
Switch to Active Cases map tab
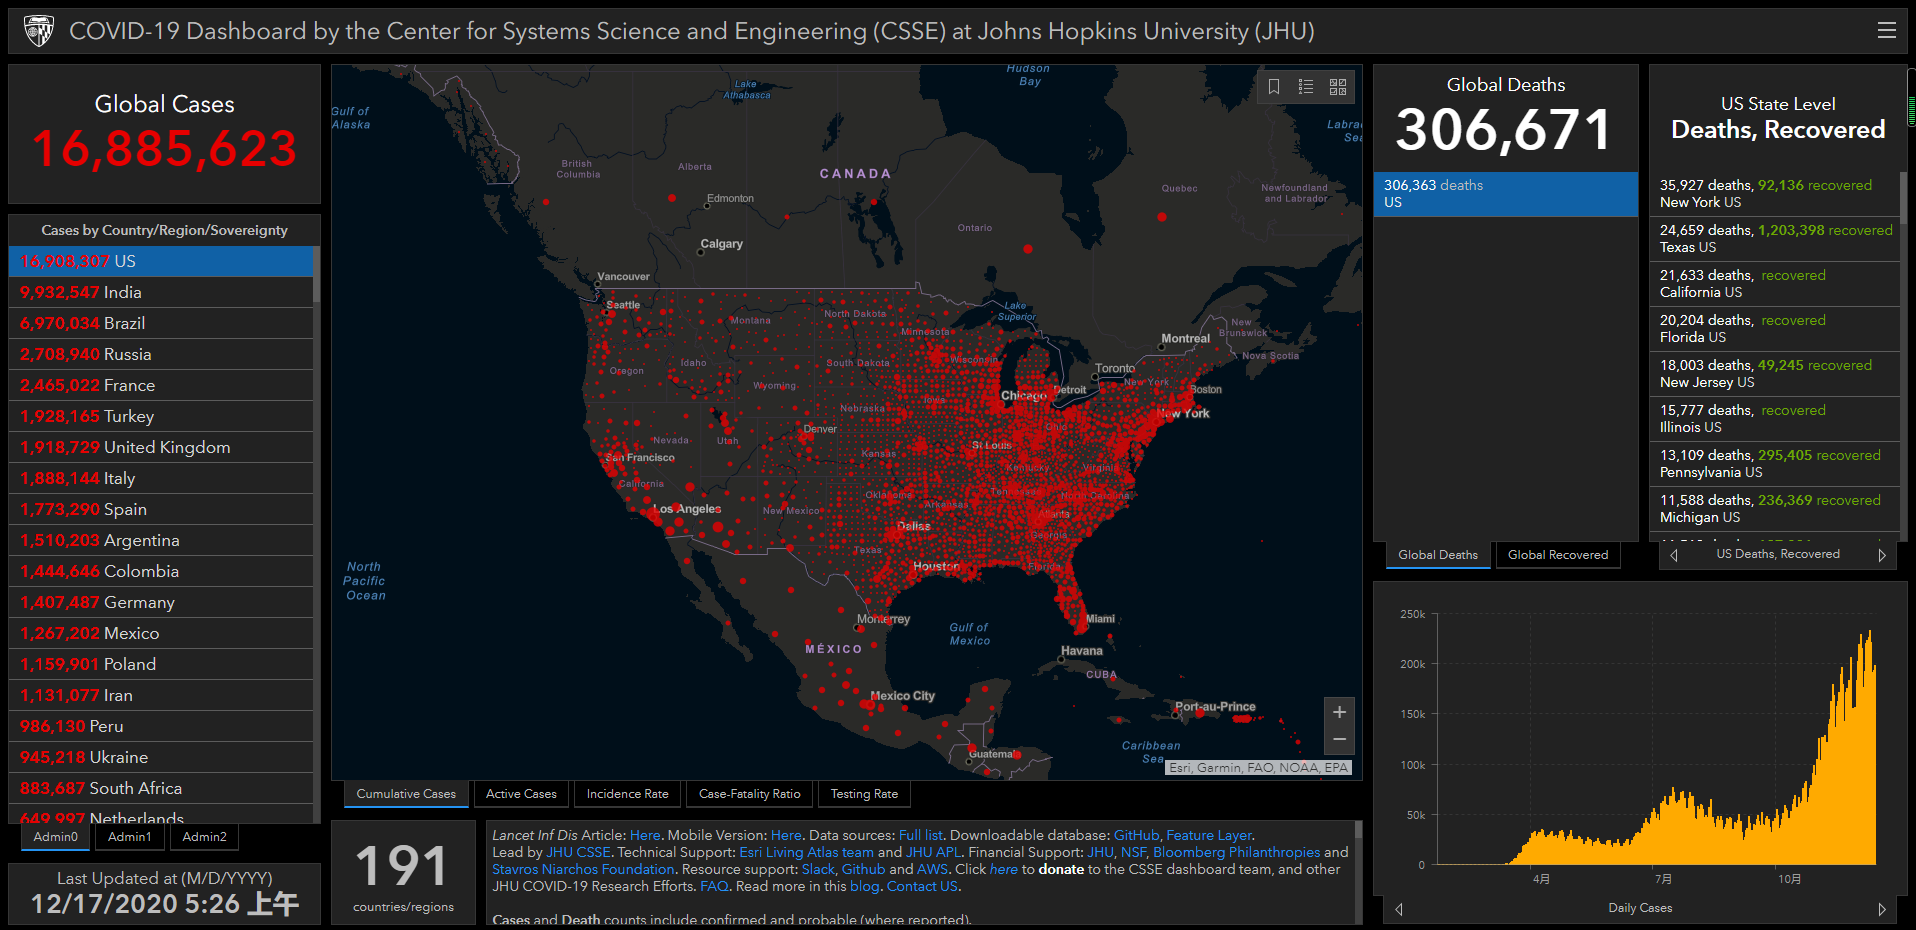point(521,794)
